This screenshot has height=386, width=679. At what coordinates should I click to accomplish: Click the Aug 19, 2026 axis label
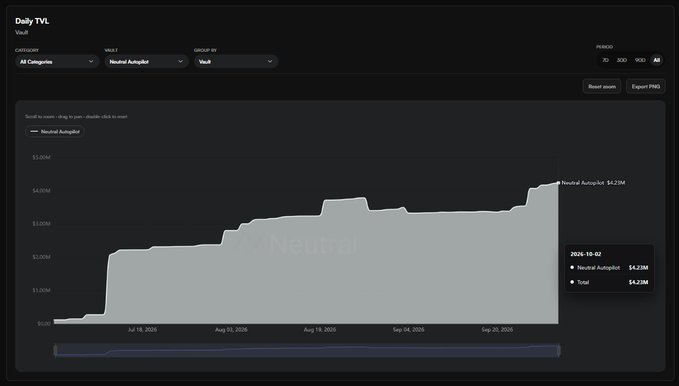point(320,330)
